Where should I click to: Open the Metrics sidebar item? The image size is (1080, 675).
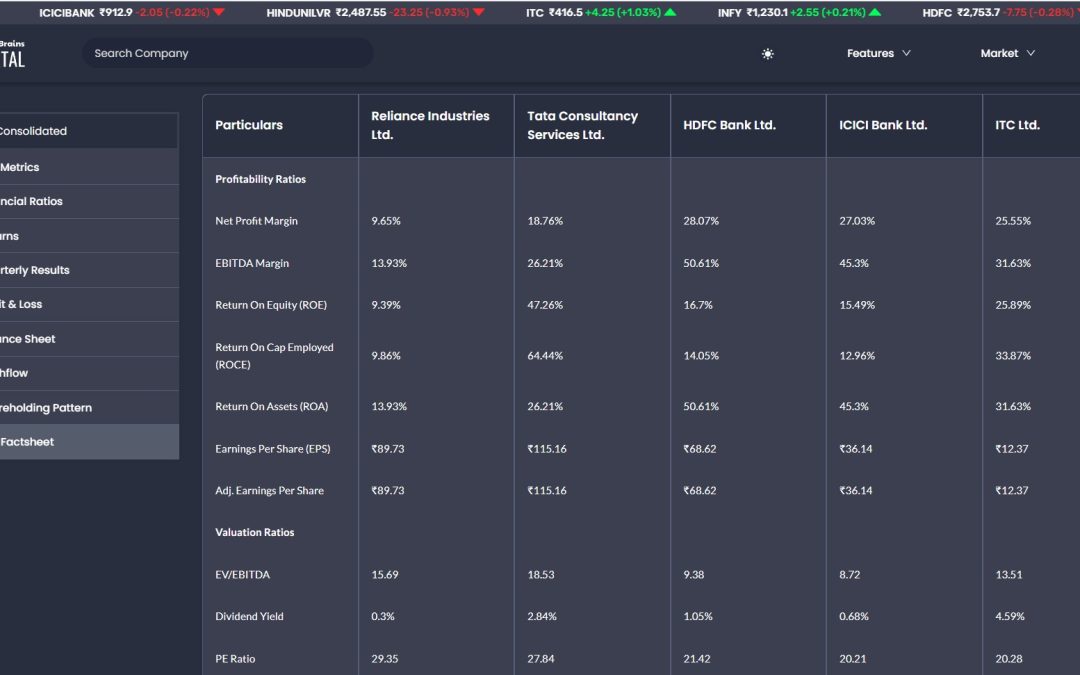[89, 167]
